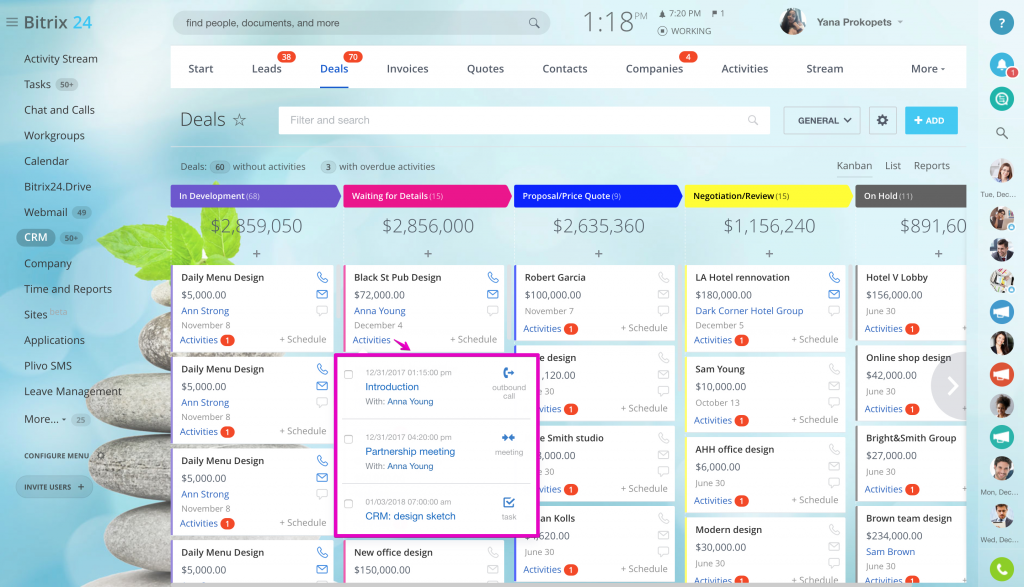This screenshot has height=587, width=1024.
Task: Click the search magnifier in the top search bar
Action: [534, 23]
